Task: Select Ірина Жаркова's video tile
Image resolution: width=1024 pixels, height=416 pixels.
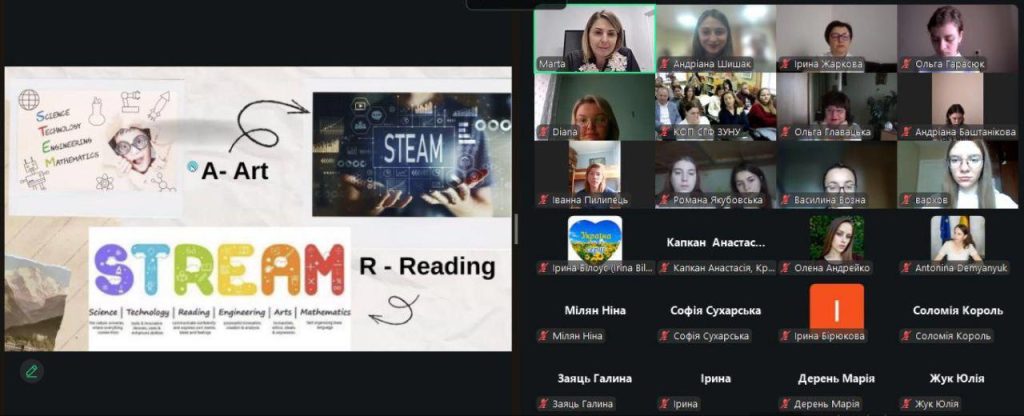Action: coord(836,37)
